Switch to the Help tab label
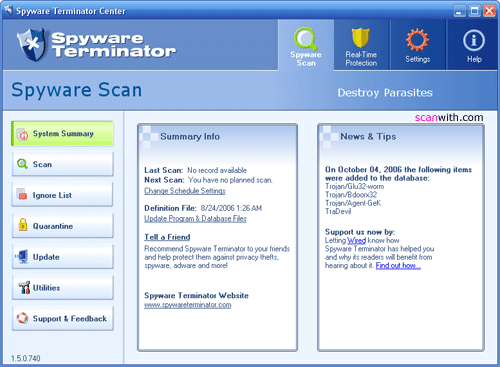Screen dimensions: 500x367 tap(474, 59)
